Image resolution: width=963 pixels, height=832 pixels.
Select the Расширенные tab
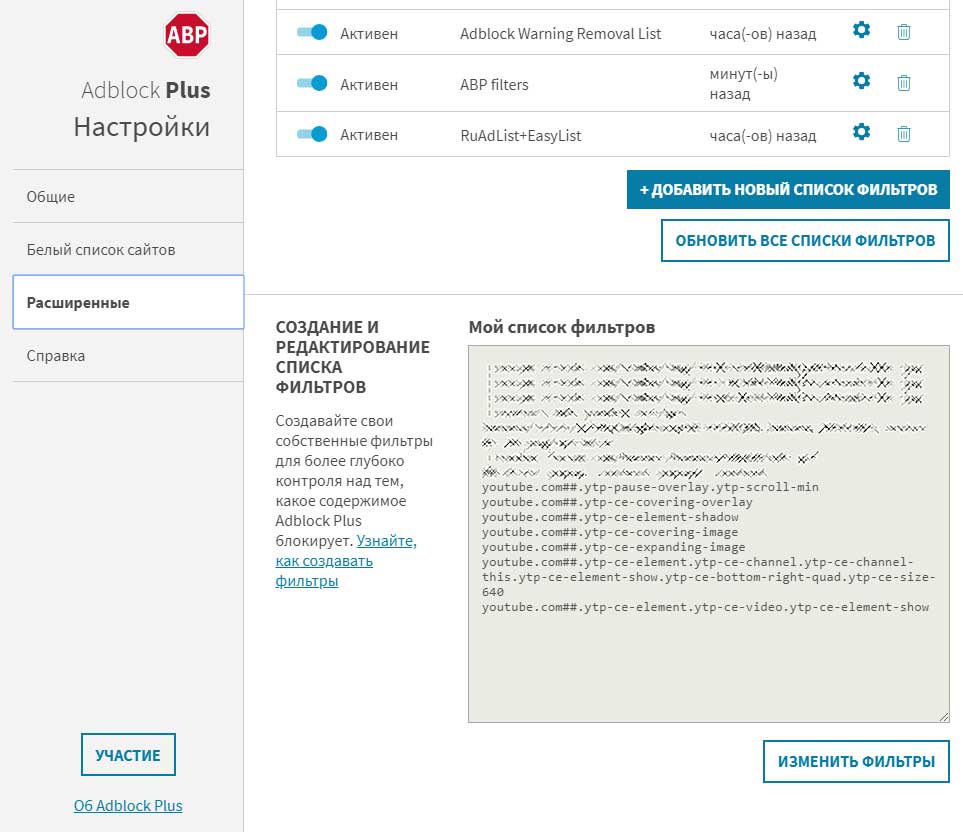pyautogui.click(x=128, y=302)
